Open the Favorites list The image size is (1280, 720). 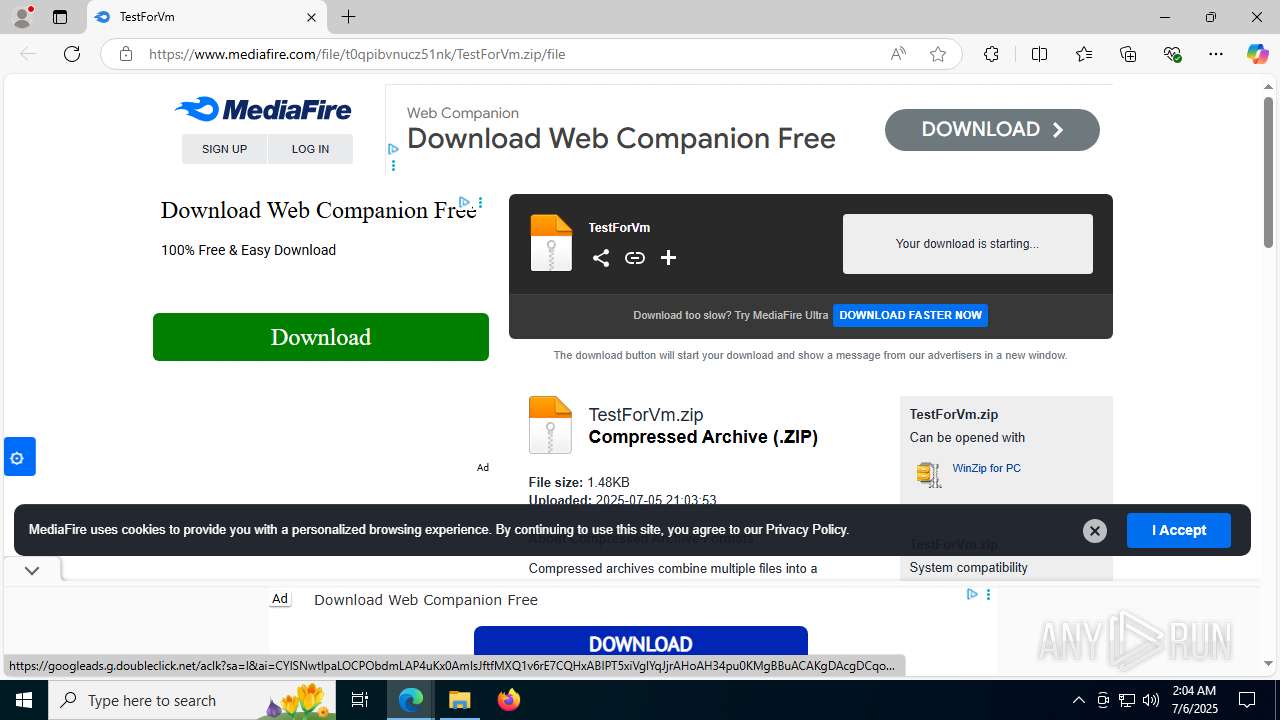(x=1084, y=54)
